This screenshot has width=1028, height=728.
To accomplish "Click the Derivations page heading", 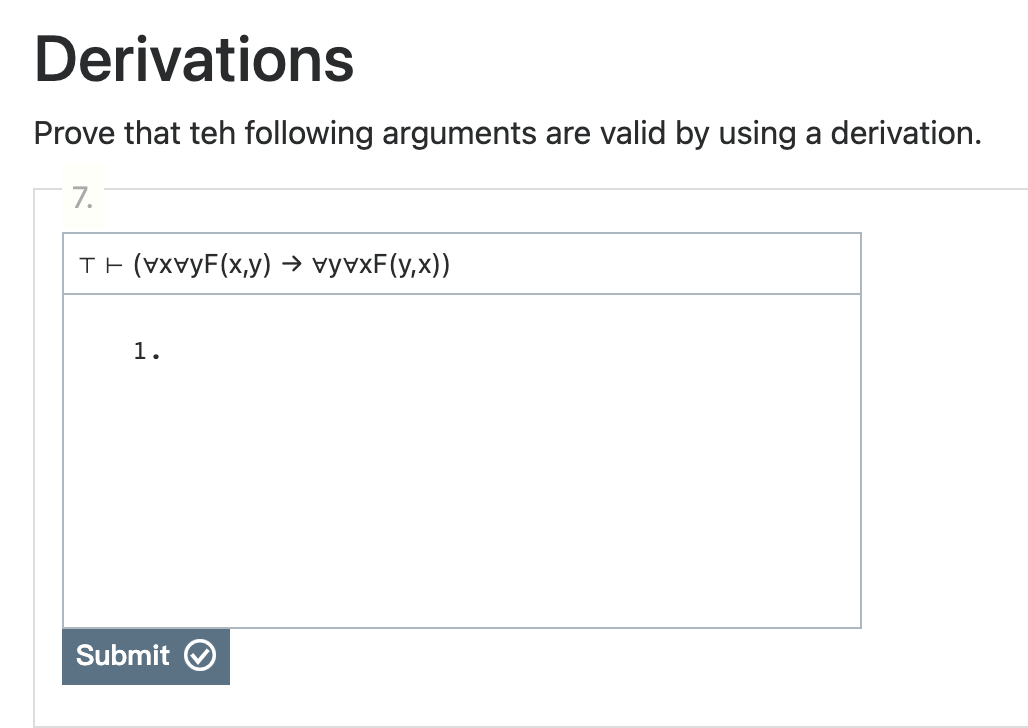I will pos(192,60).
